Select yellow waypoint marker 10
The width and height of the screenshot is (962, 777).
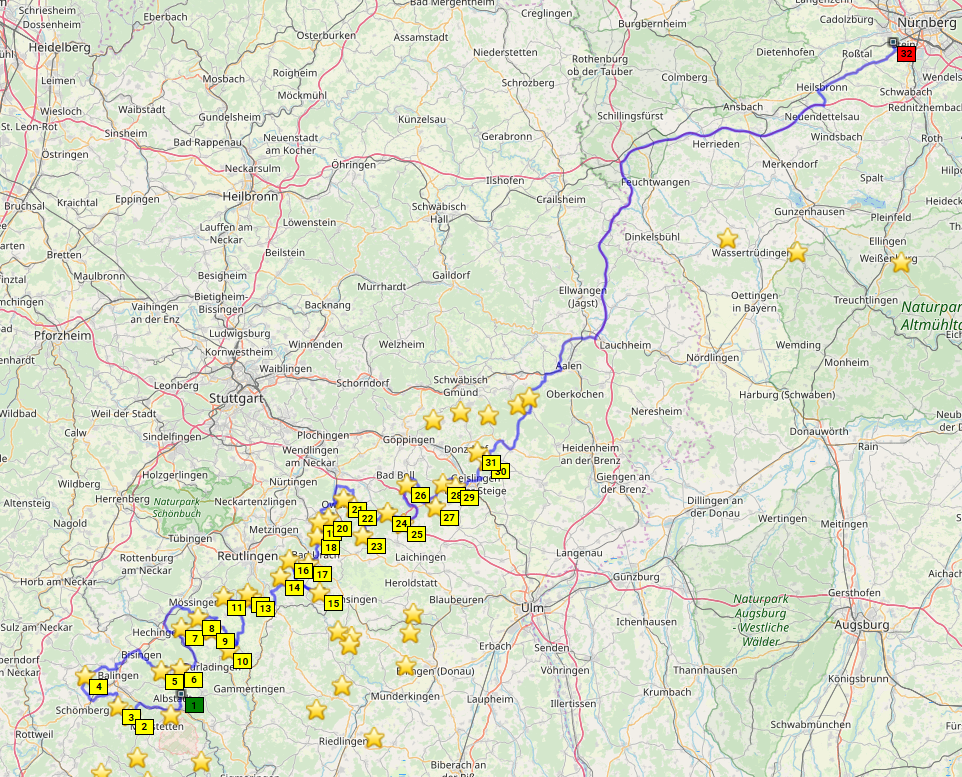(242, 660)
